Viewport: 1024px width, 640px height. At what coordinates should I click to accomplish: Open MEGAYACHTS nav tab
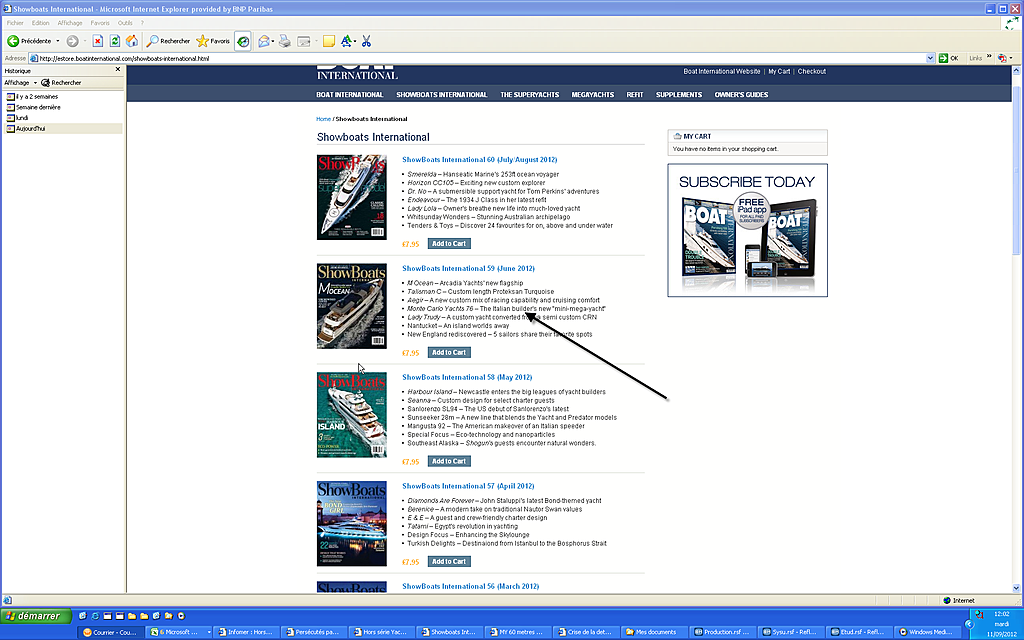point(592,95)
